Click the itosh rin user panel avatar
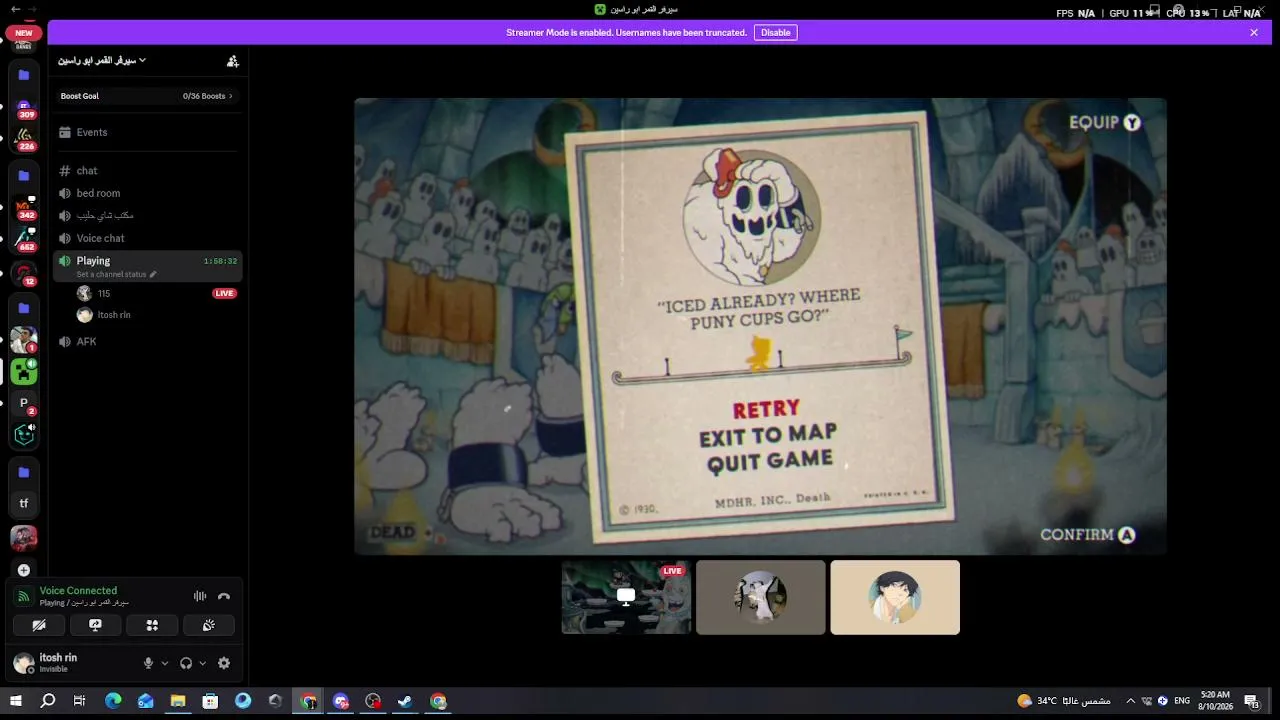Viewport: 1280px width, 720px height. (24, 663)
